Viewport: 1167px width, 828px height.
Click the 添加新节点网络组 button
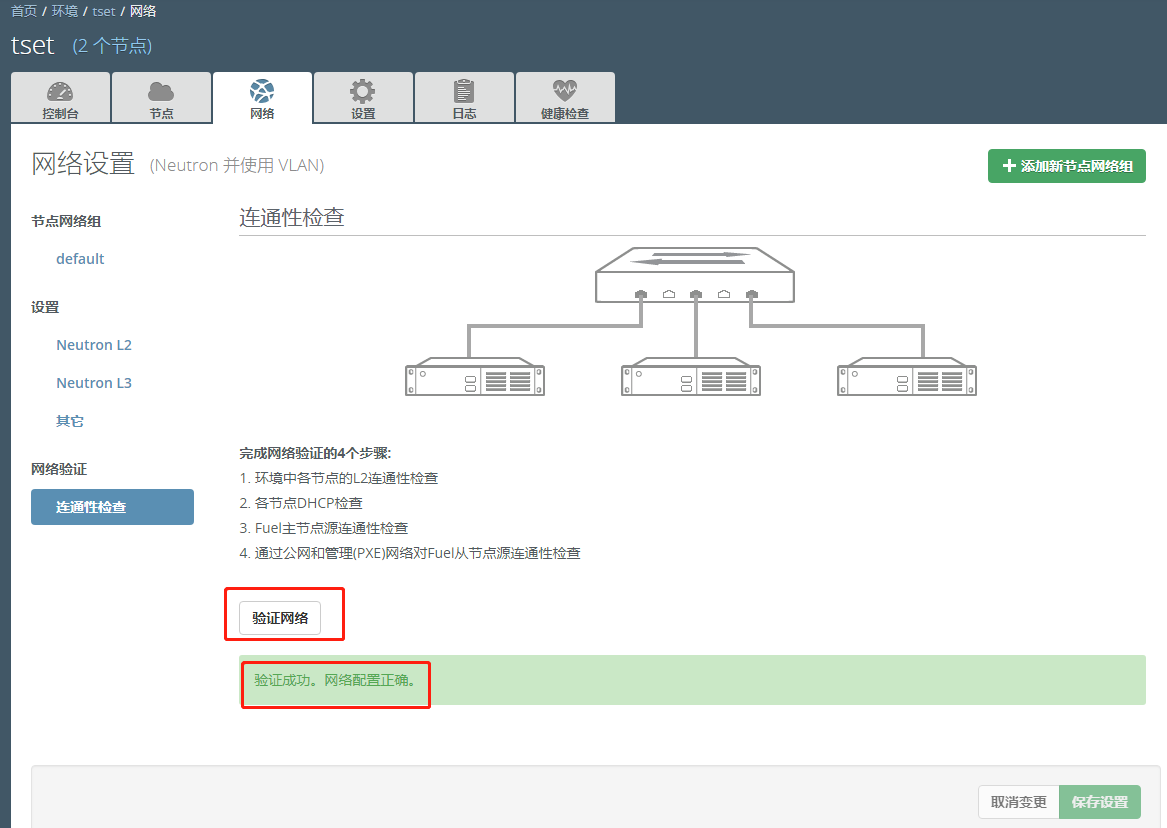[x=1066, y=165]
